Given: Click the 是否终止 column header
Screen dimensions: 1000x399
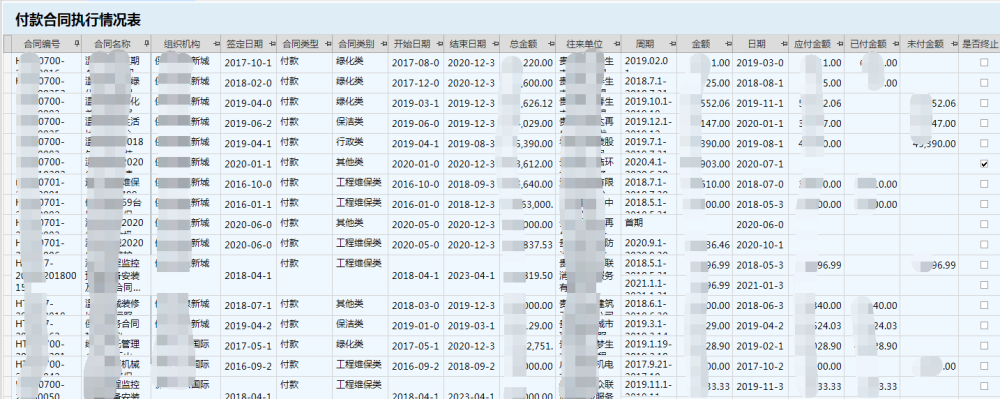Looking at the screenshot, I should tap(980, 44).
